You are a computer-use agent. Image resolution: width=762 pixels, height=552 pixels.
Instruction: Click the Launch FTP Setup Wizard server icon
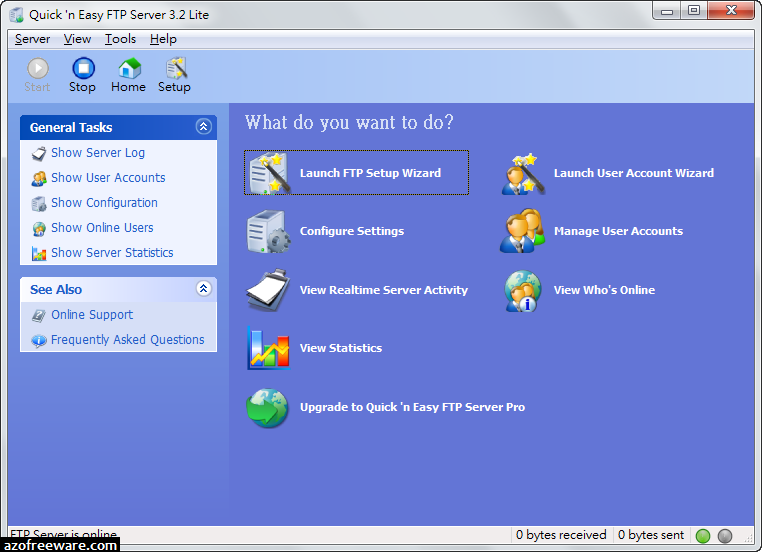tap(268, 173)
